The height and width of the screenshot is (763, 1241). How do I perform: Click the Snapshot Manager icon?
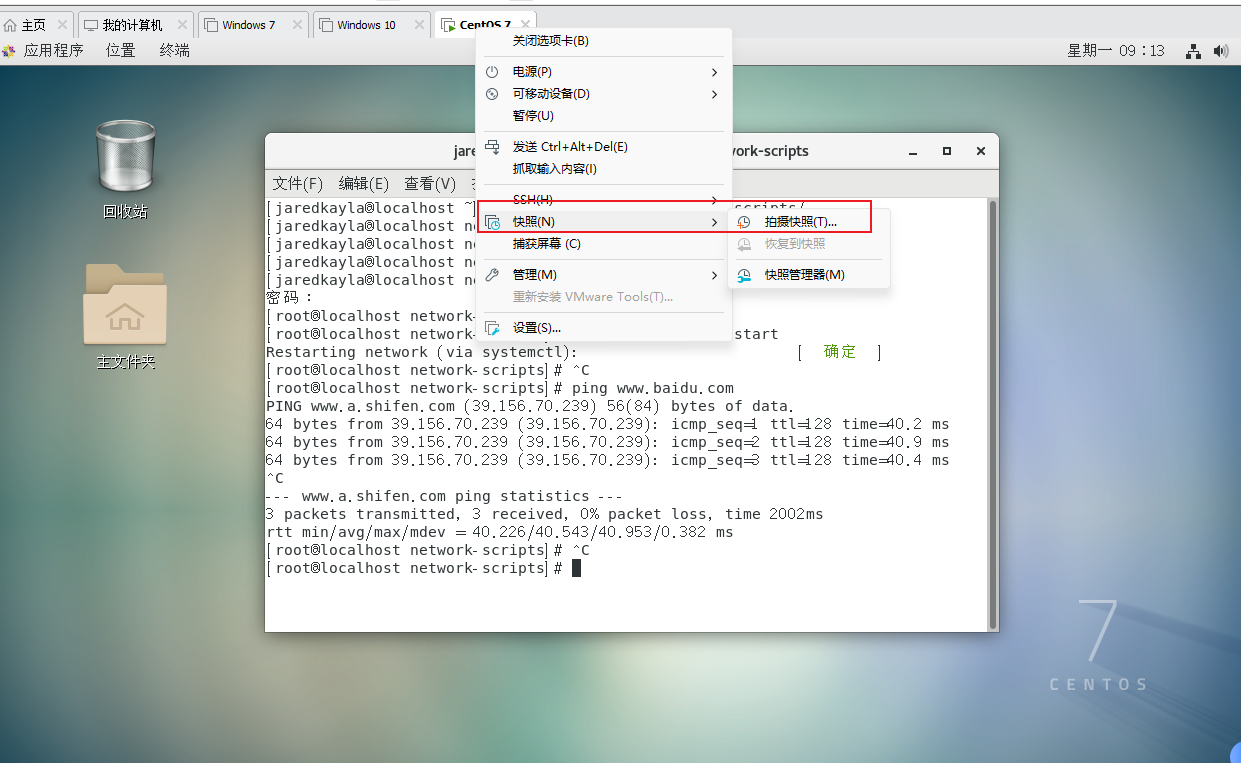point(744,275)
